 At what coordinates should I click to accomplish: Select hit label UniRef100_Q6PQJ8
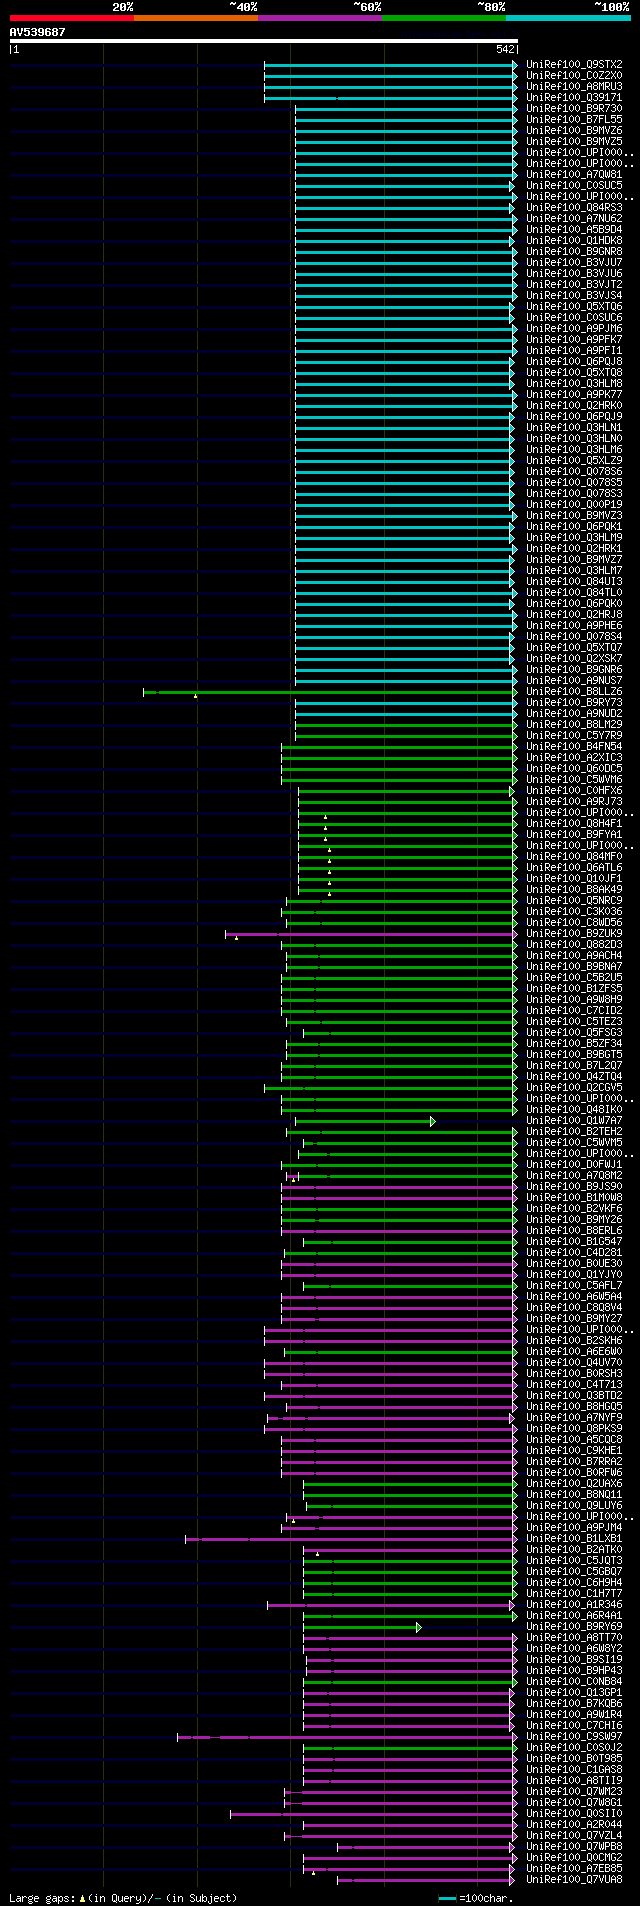coord(574,362)
